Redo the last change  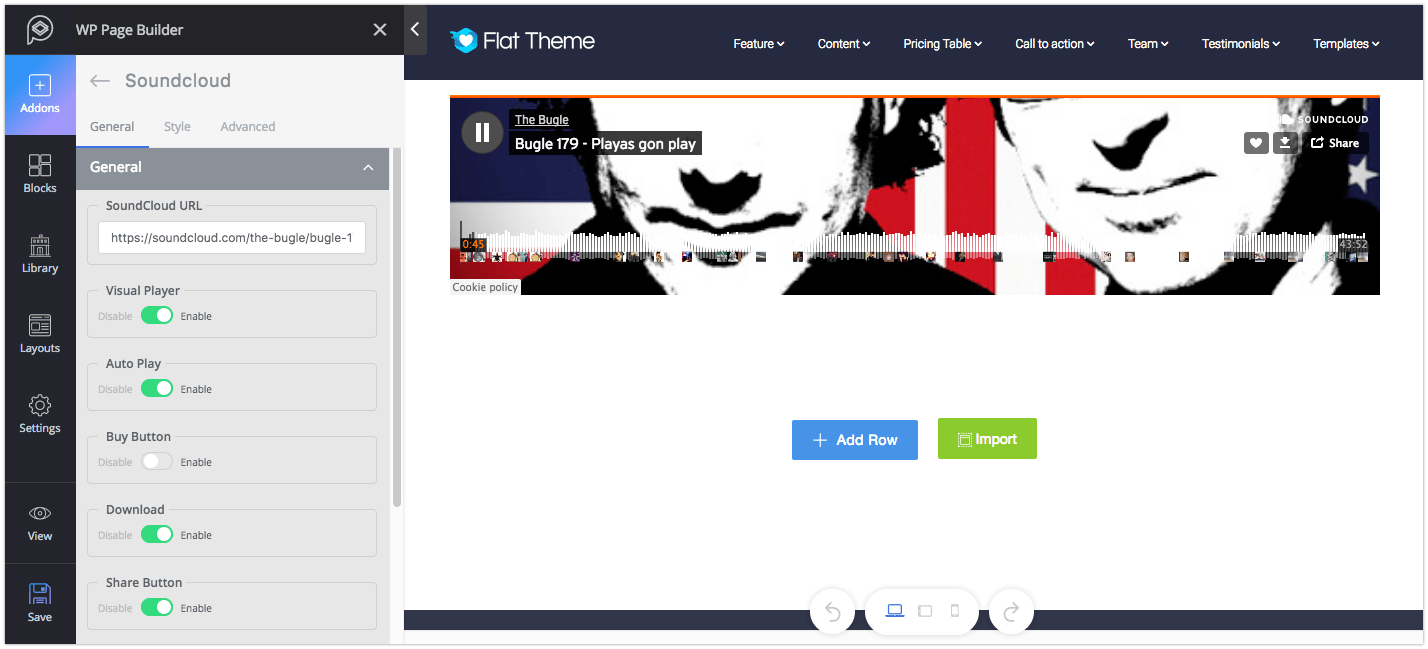[x=1011, y=611]
